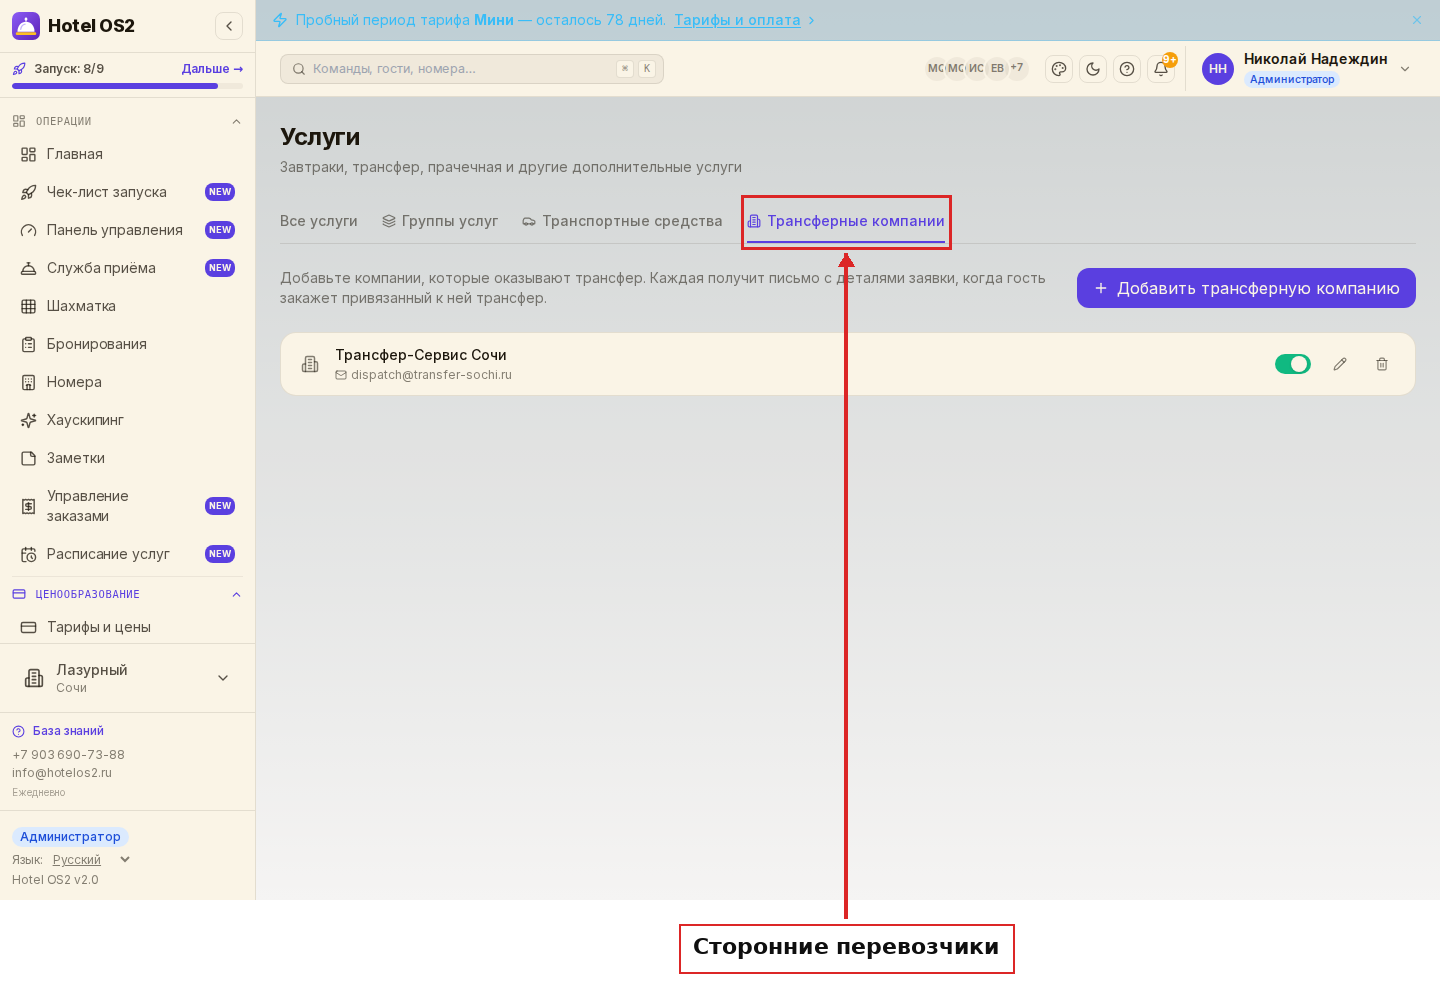The height and width of the screenshot is (997, 1440).
Task: Switch to Транспортные средства tab
Action: tap(622, 221)
